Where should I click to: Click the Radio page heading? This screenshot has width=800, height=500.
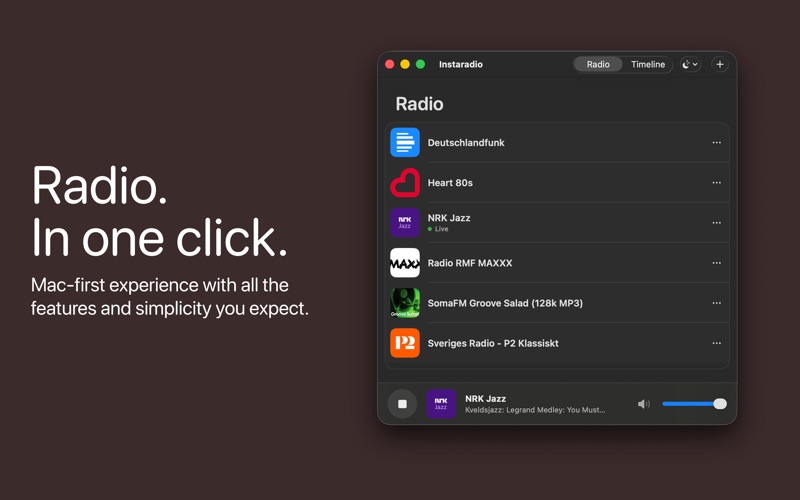pyautogui.click(x=419, y=104)
